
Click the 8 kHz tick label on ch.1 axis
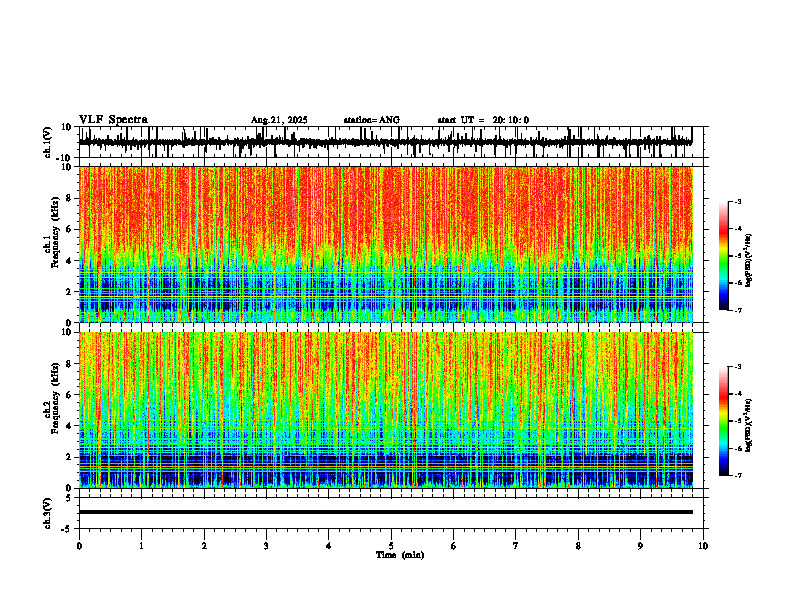click(x=70, y=198)
